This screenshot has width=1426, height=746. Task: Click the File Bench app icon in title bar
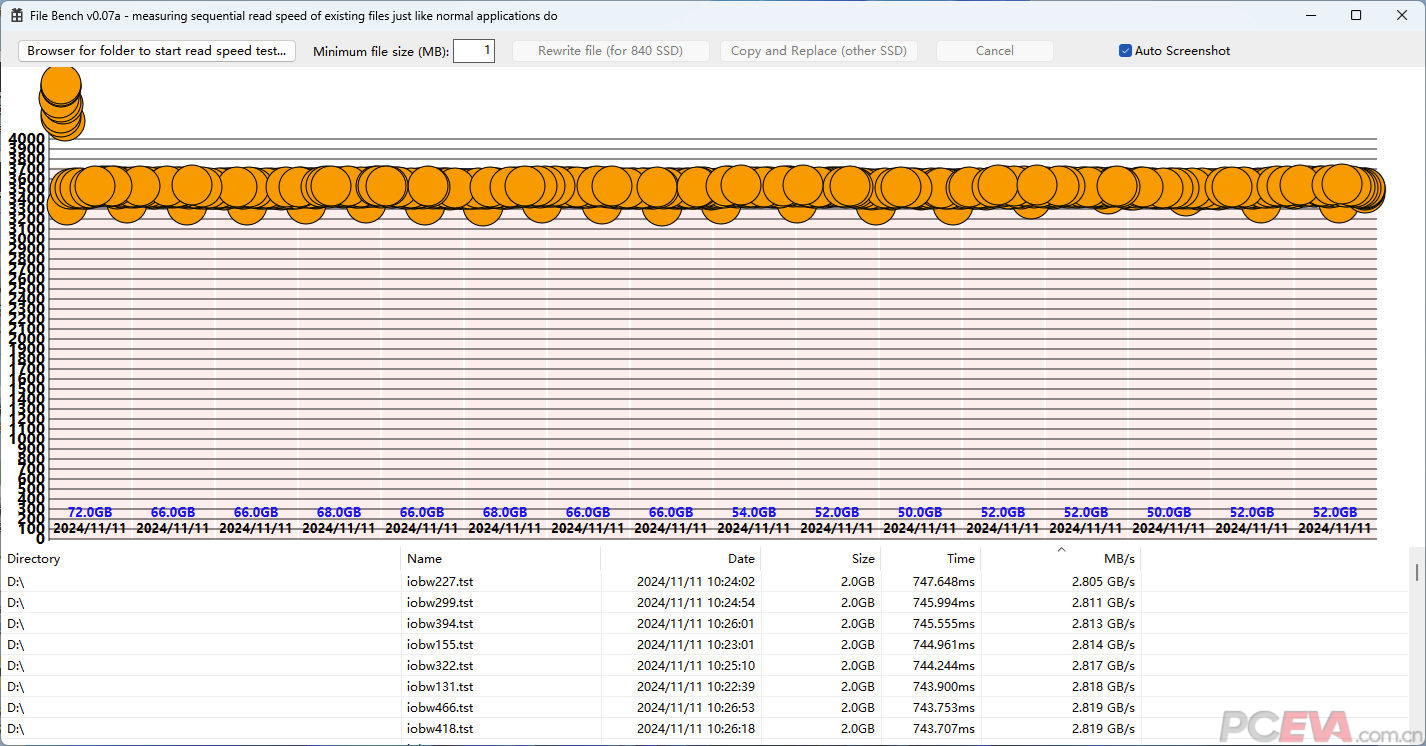pyautogui.click(x=17, y=16)
